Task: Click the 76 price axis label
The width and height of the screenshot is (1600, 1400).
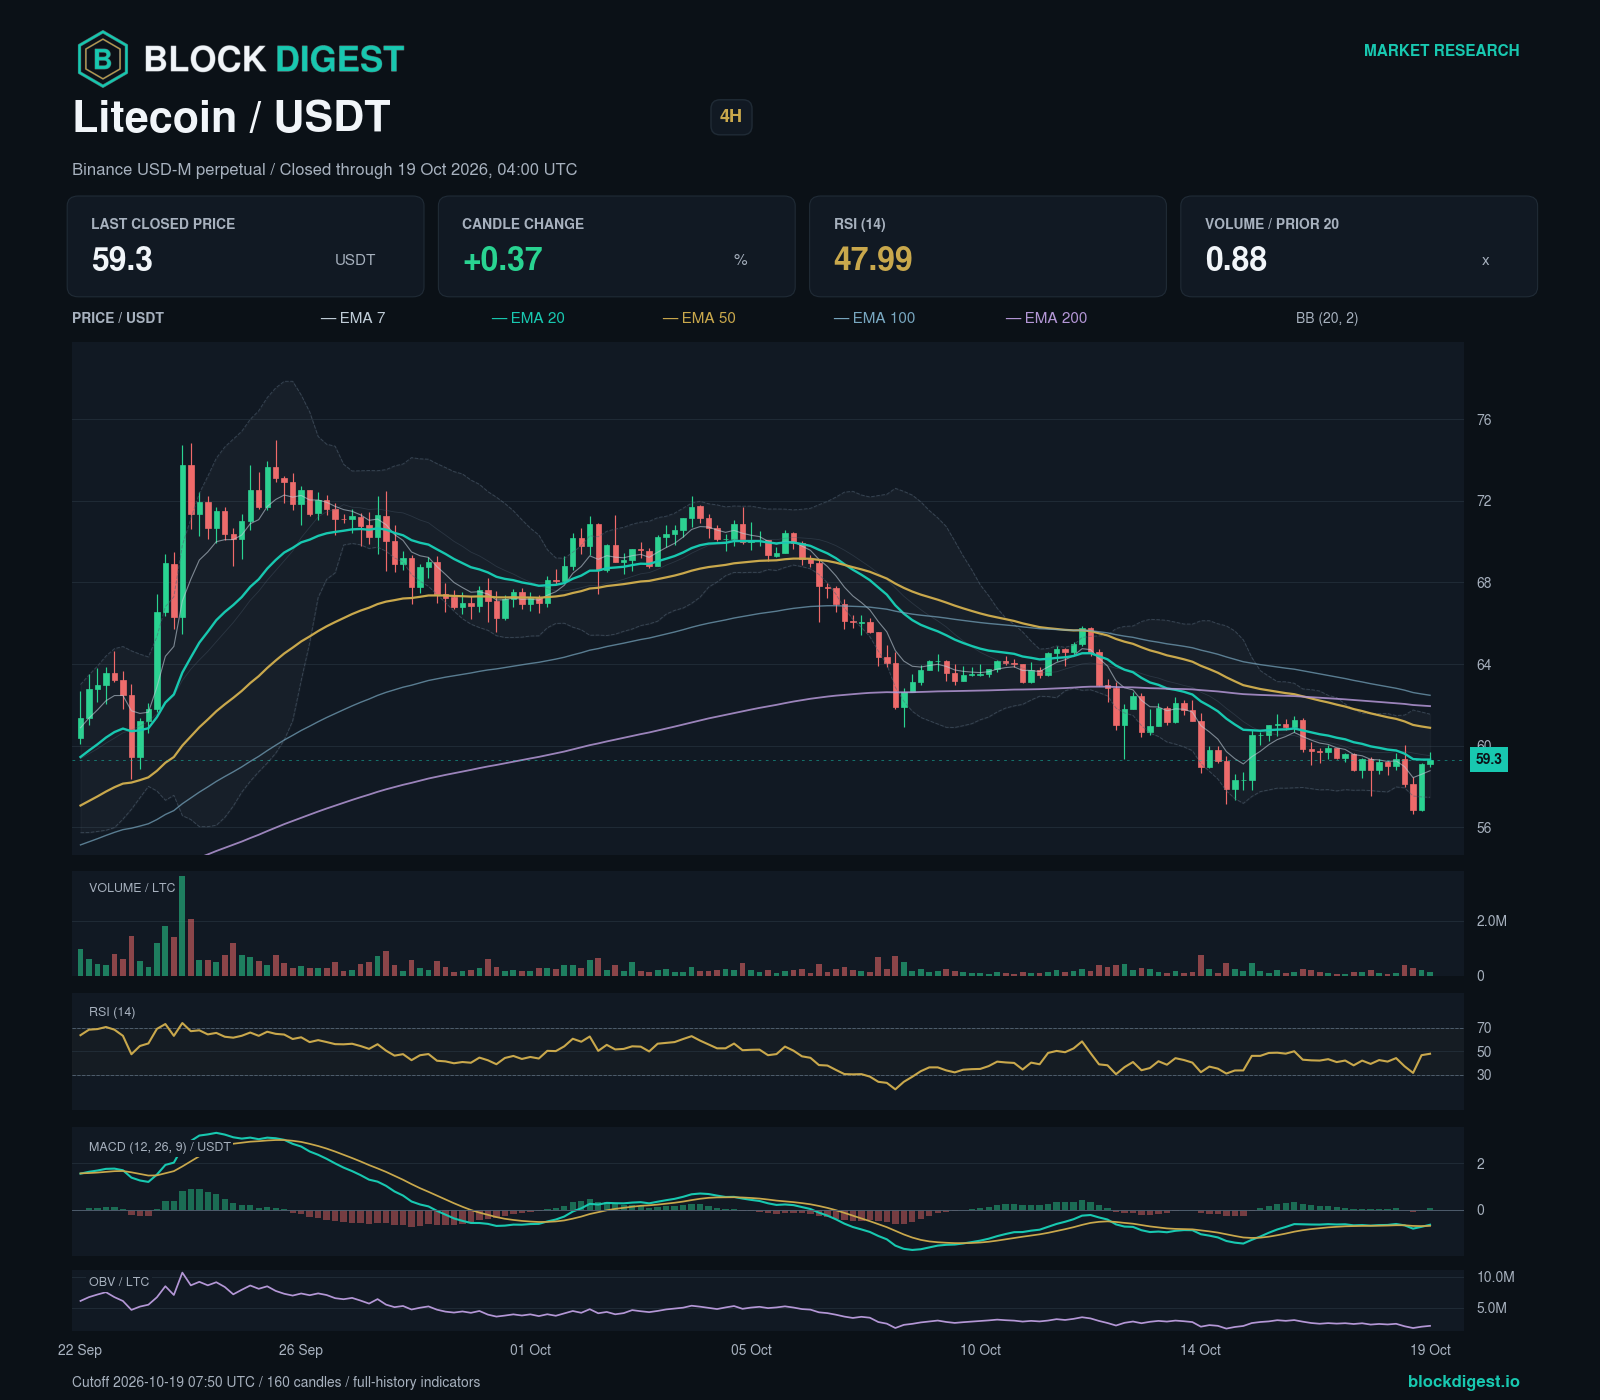Action: 1484,420
